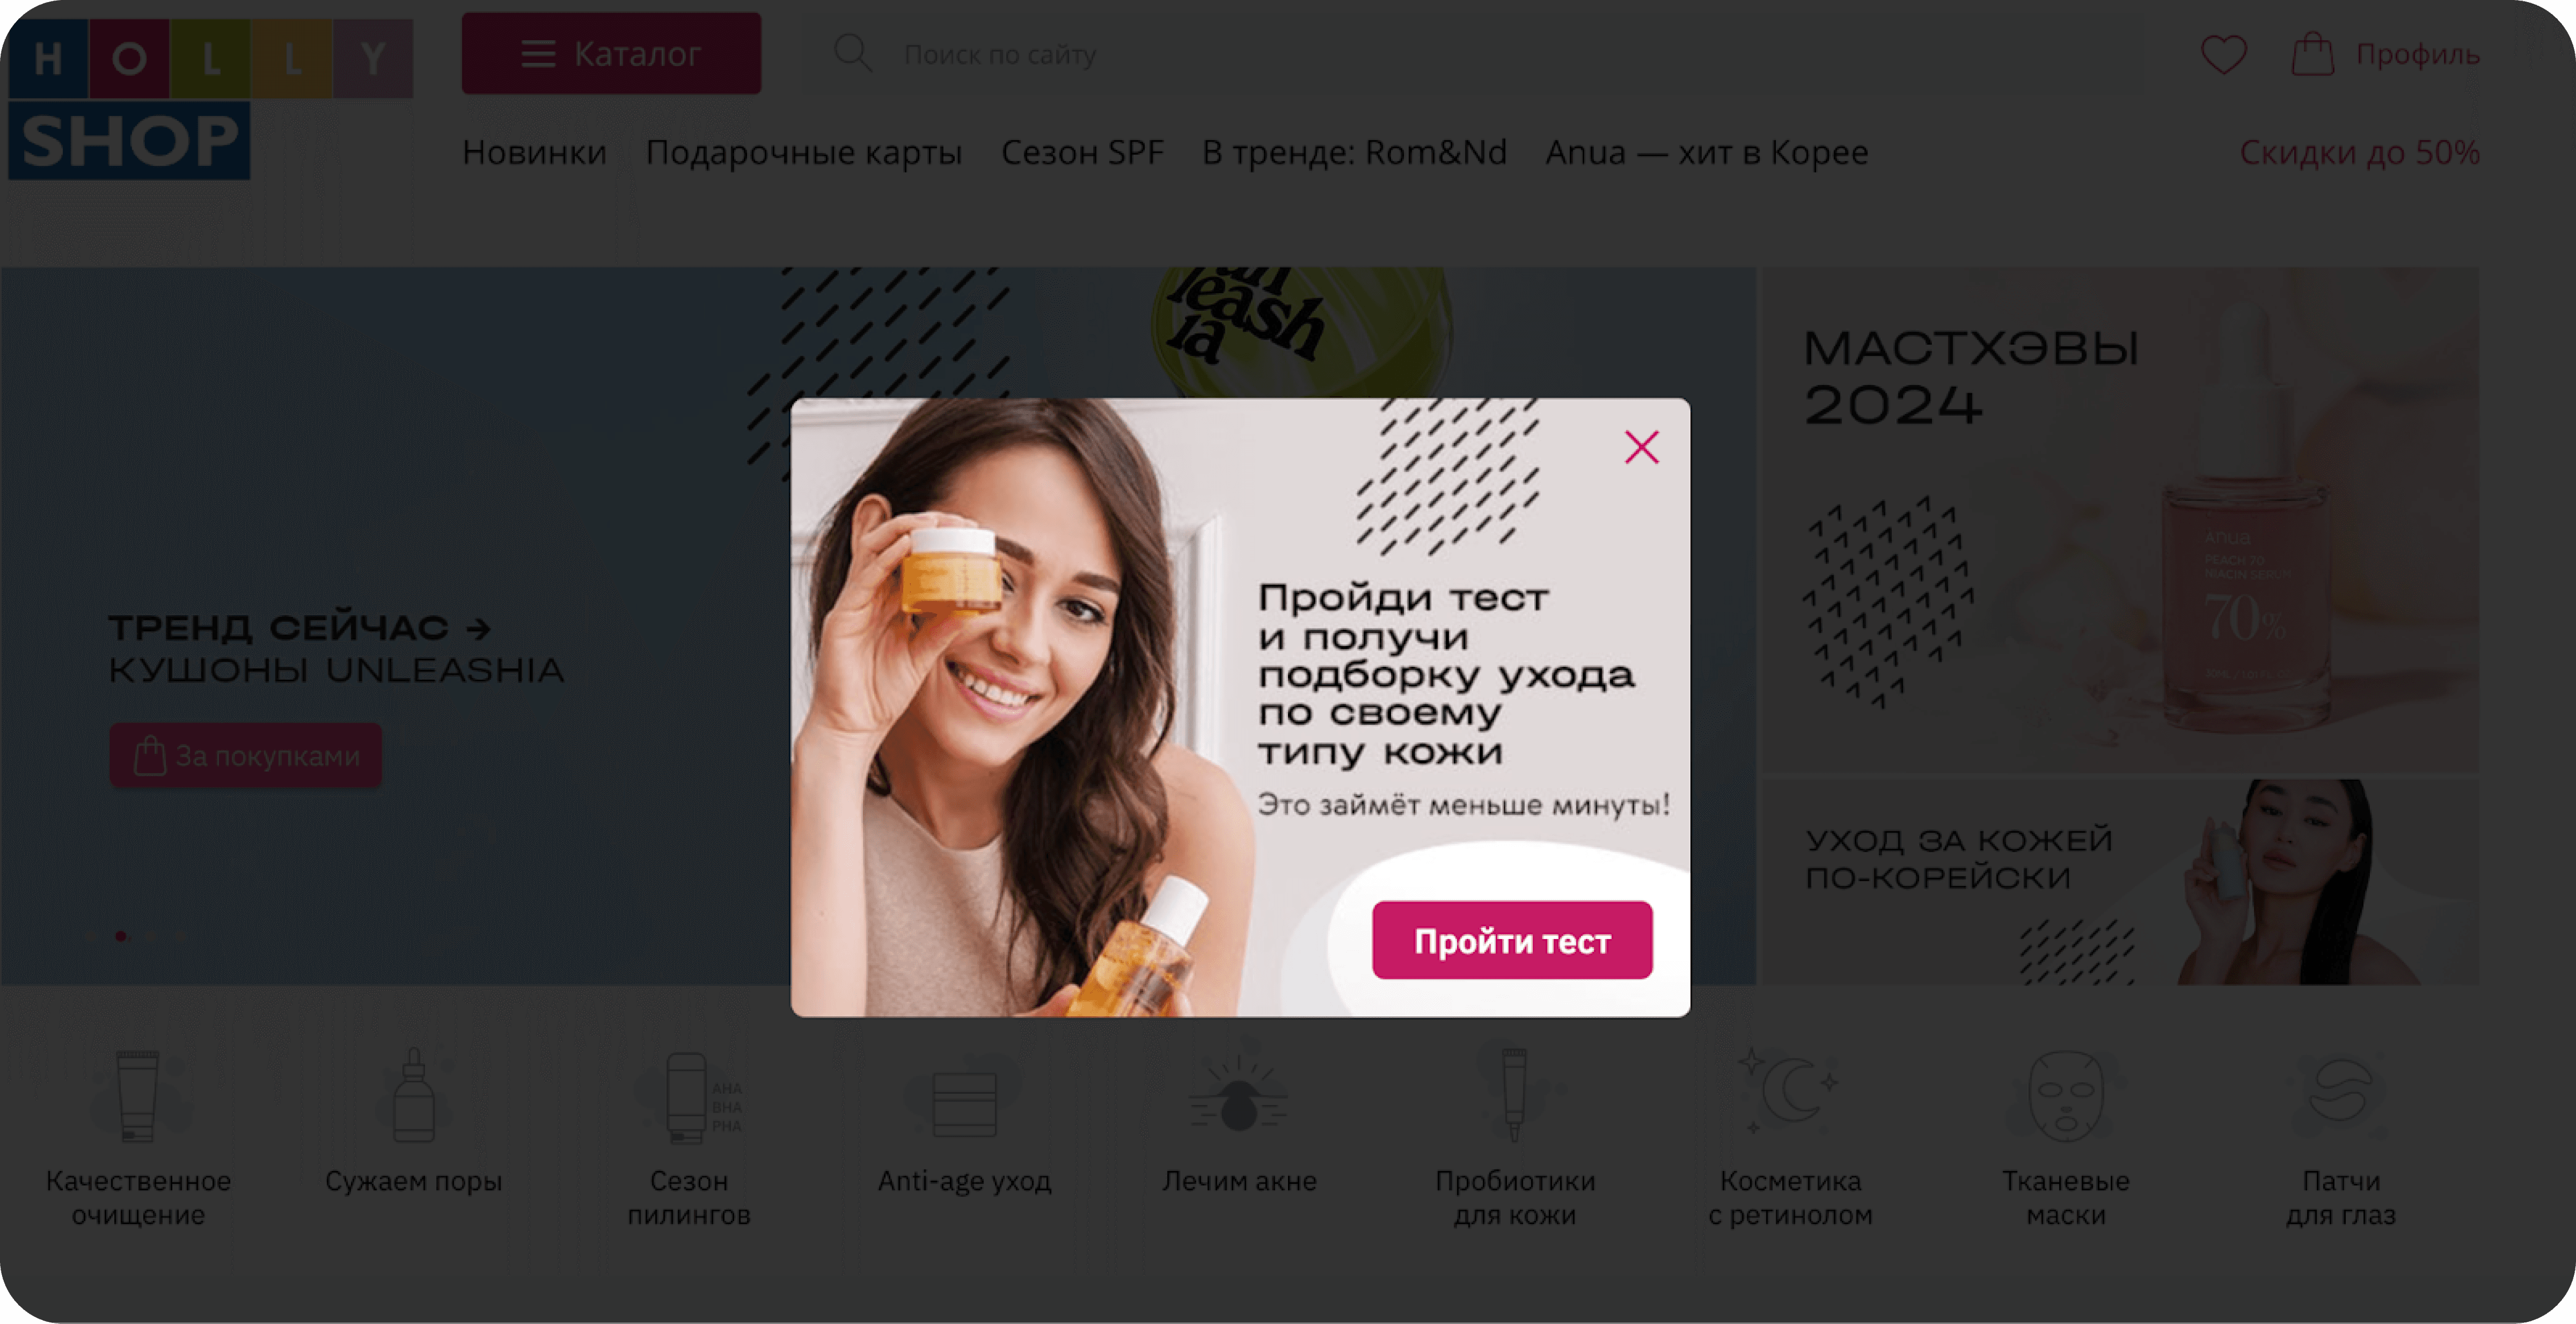Open the shopping bag cart icon

2312,54
